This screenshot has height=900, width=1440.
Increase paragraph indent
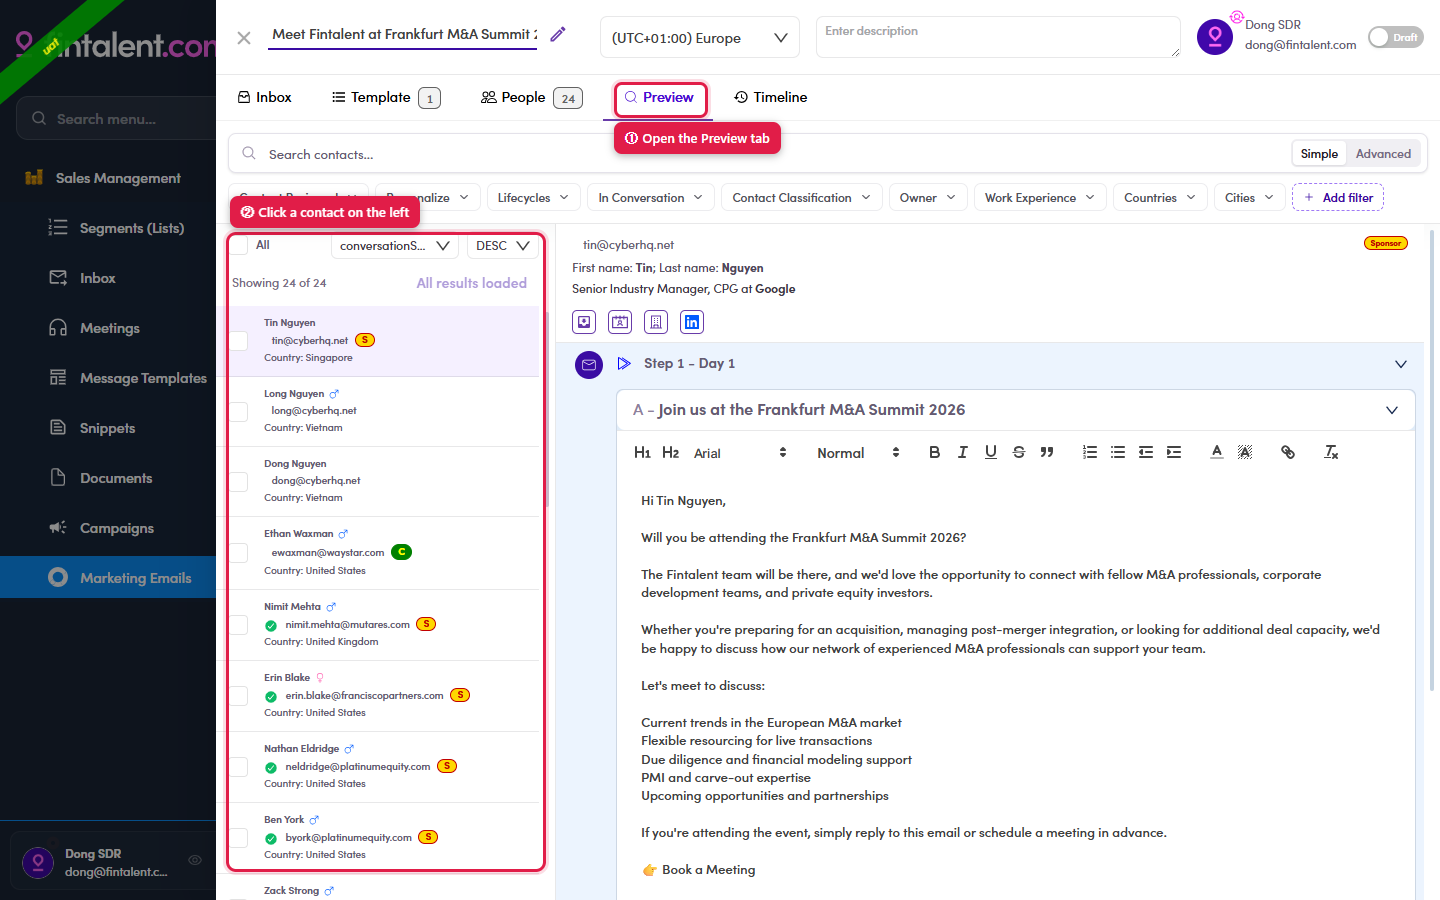1173,452
